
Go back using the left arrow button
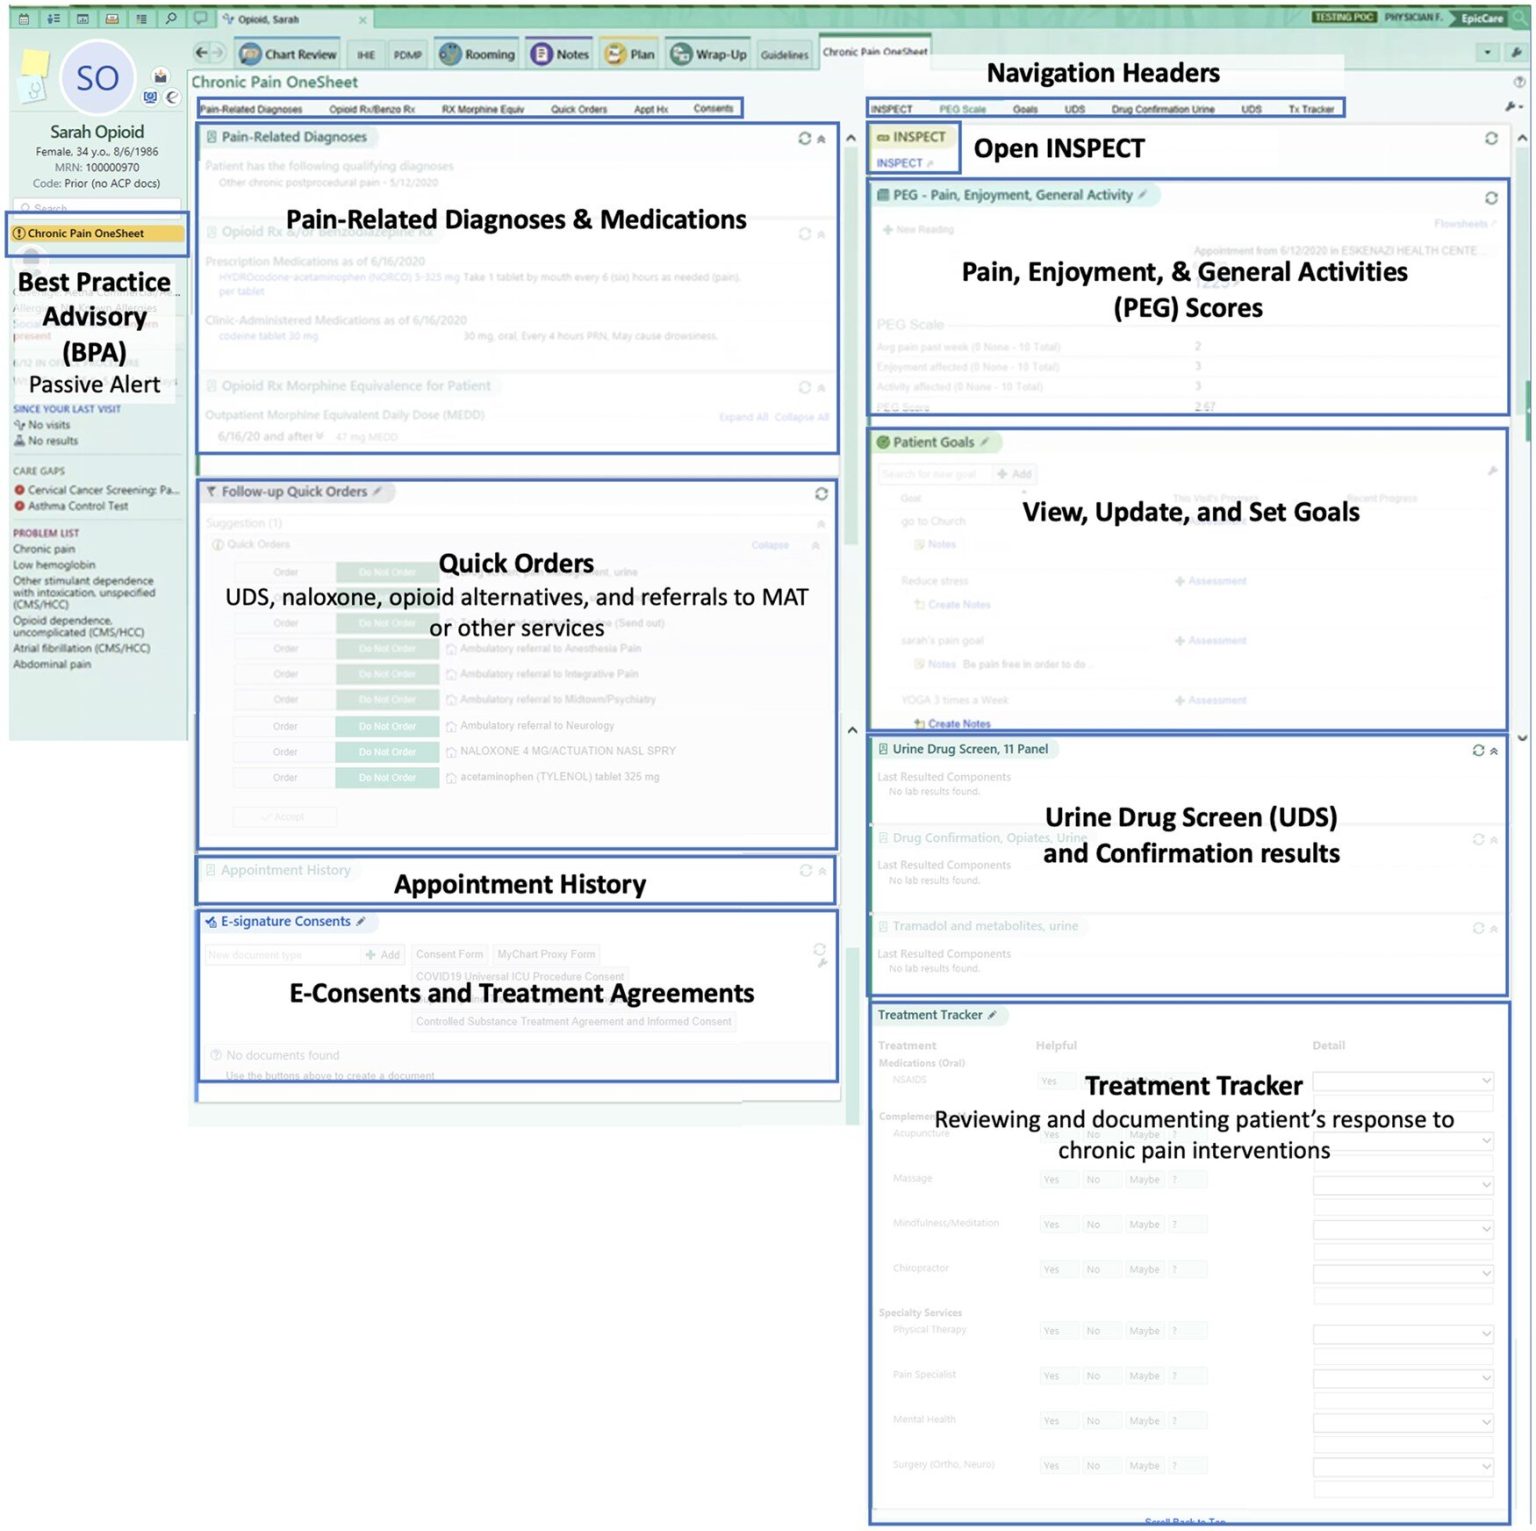tap(203, 53)
